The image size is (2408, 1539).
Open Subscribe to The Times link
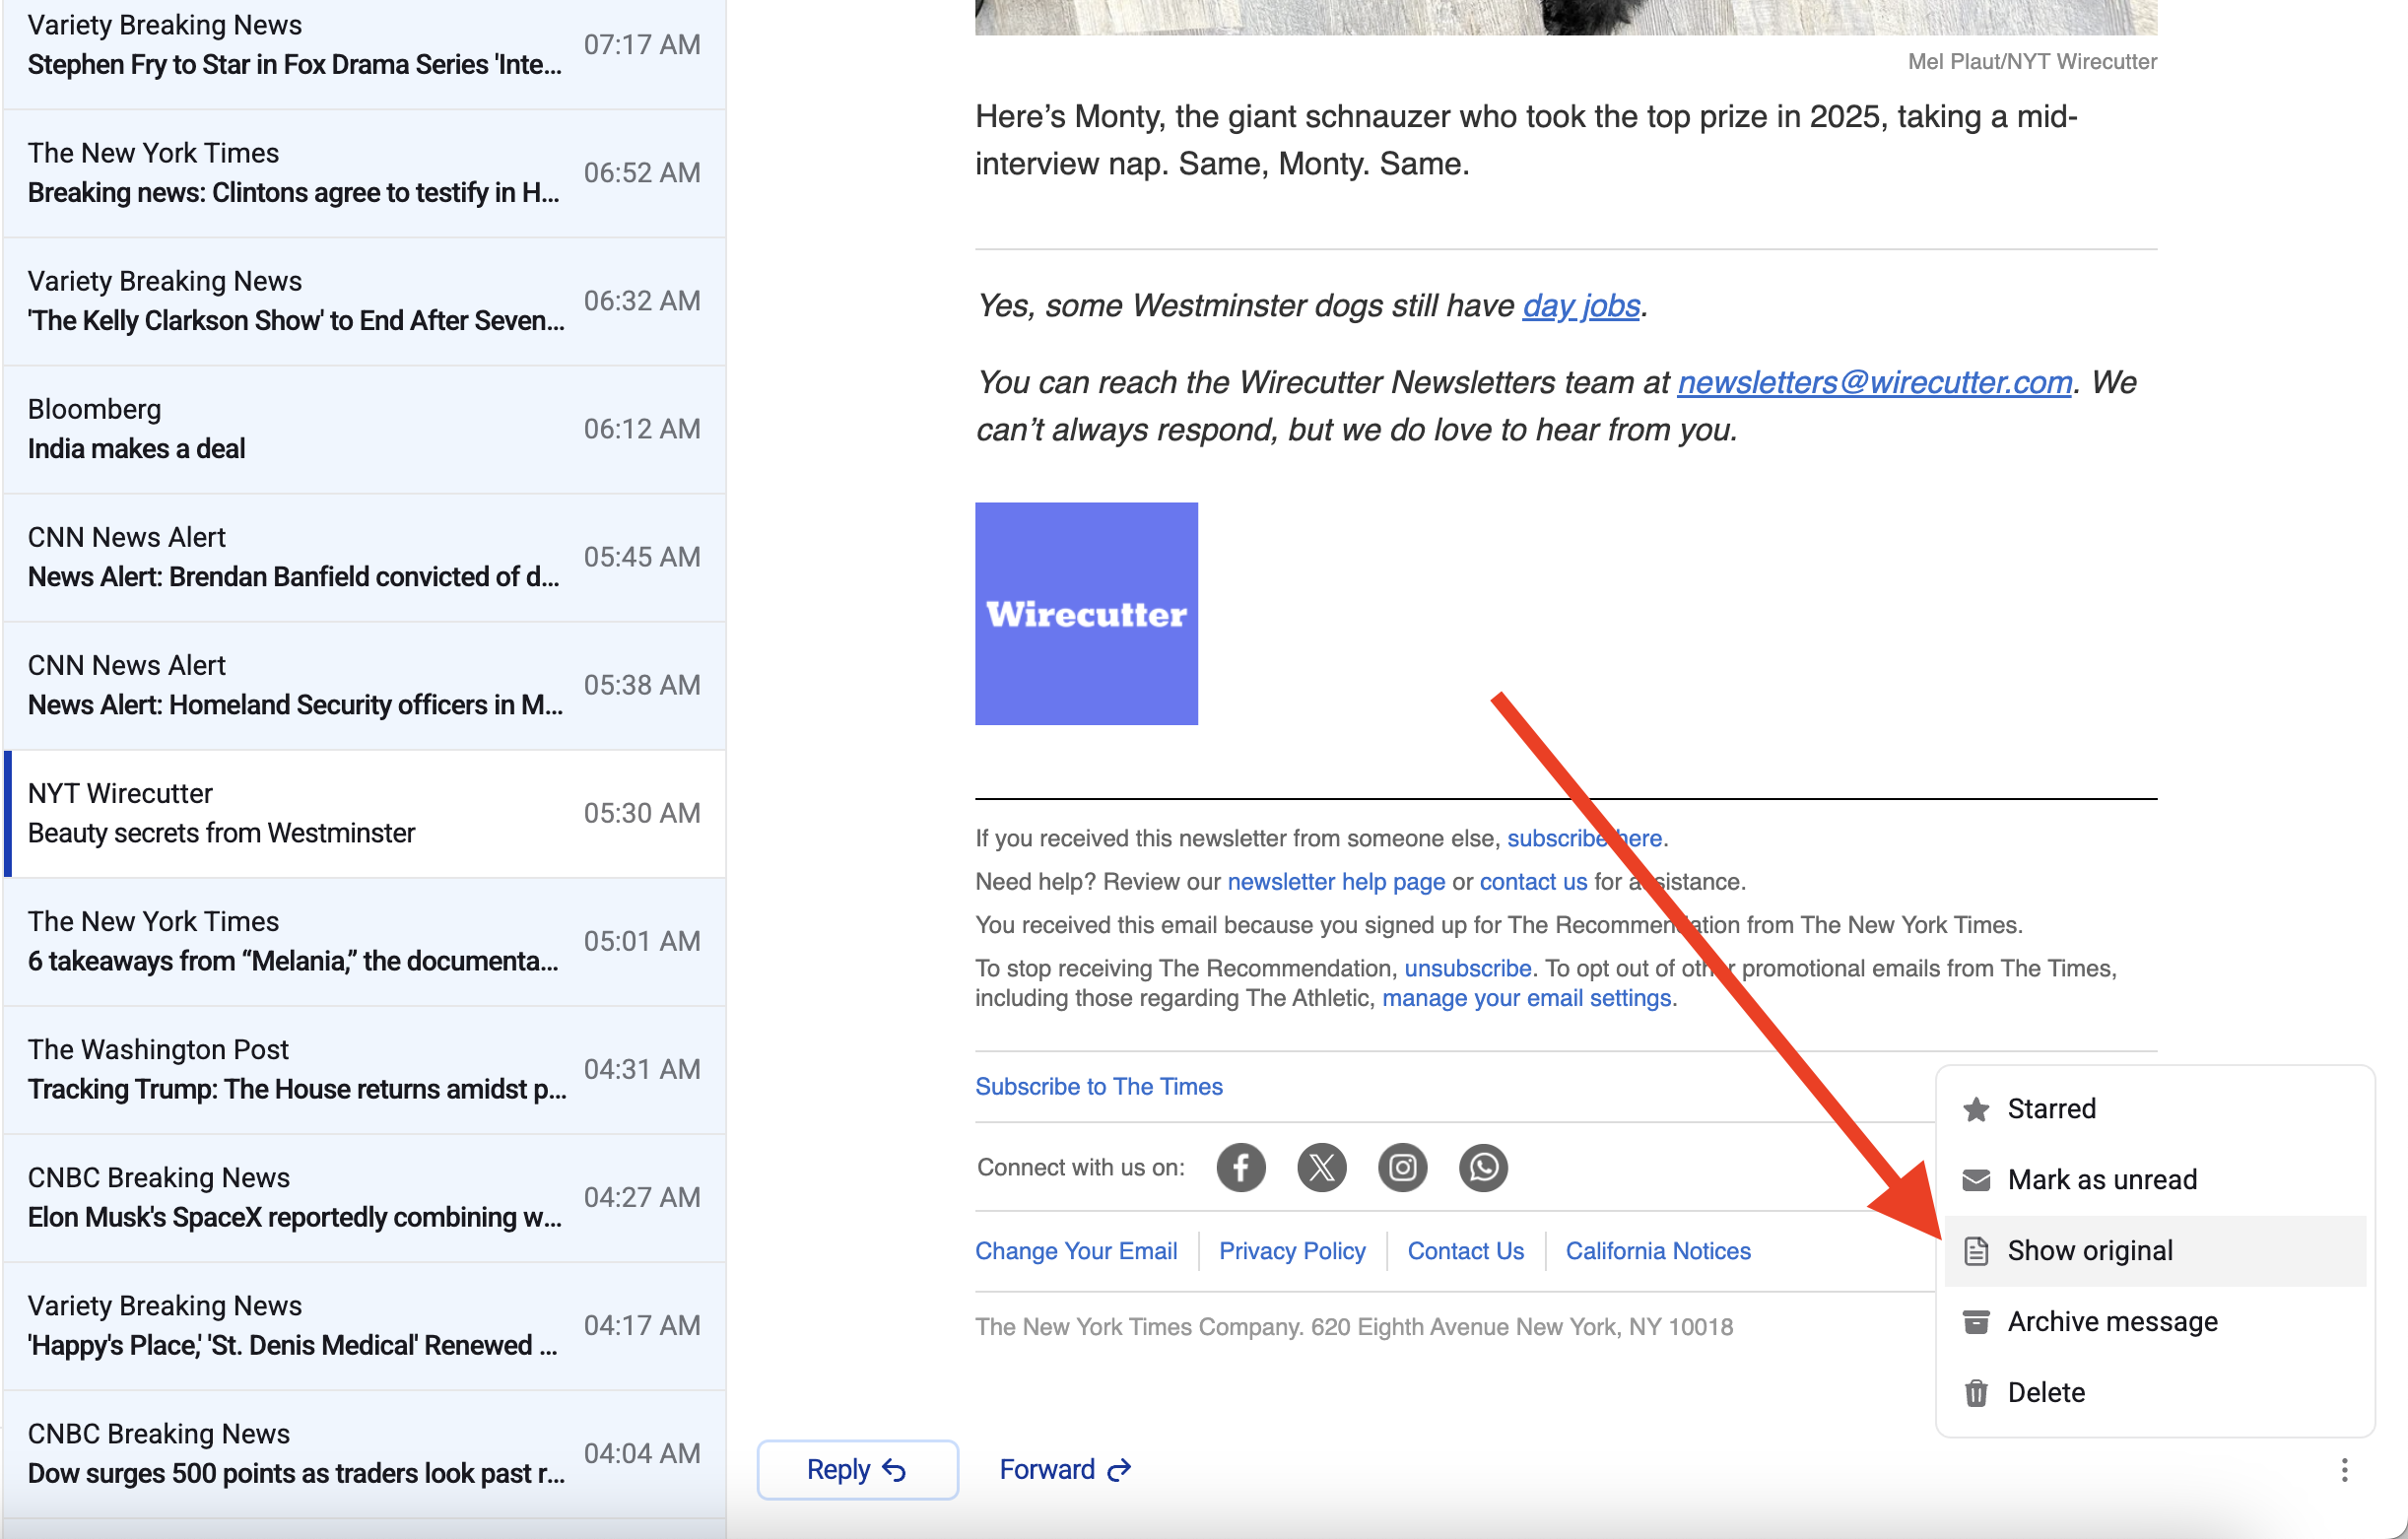tap(1098, 1086)
